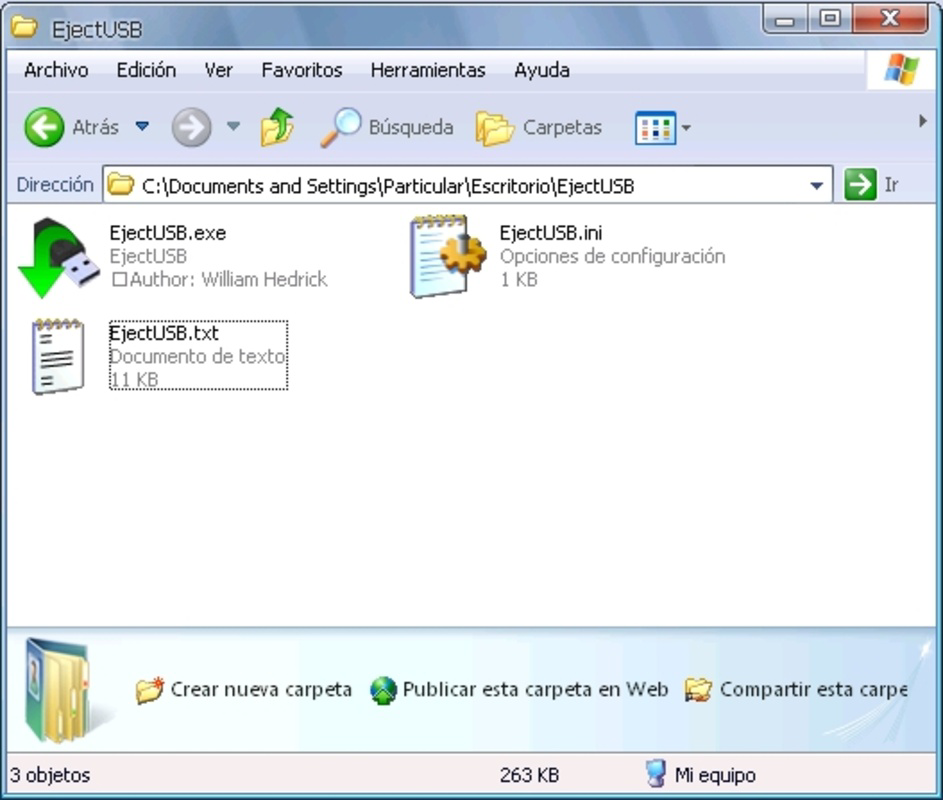Image resolution: width=943 pixels, height=800 pixels.
Task: Click the 263 KB status bar entry
Action: (x=529, y=775)
